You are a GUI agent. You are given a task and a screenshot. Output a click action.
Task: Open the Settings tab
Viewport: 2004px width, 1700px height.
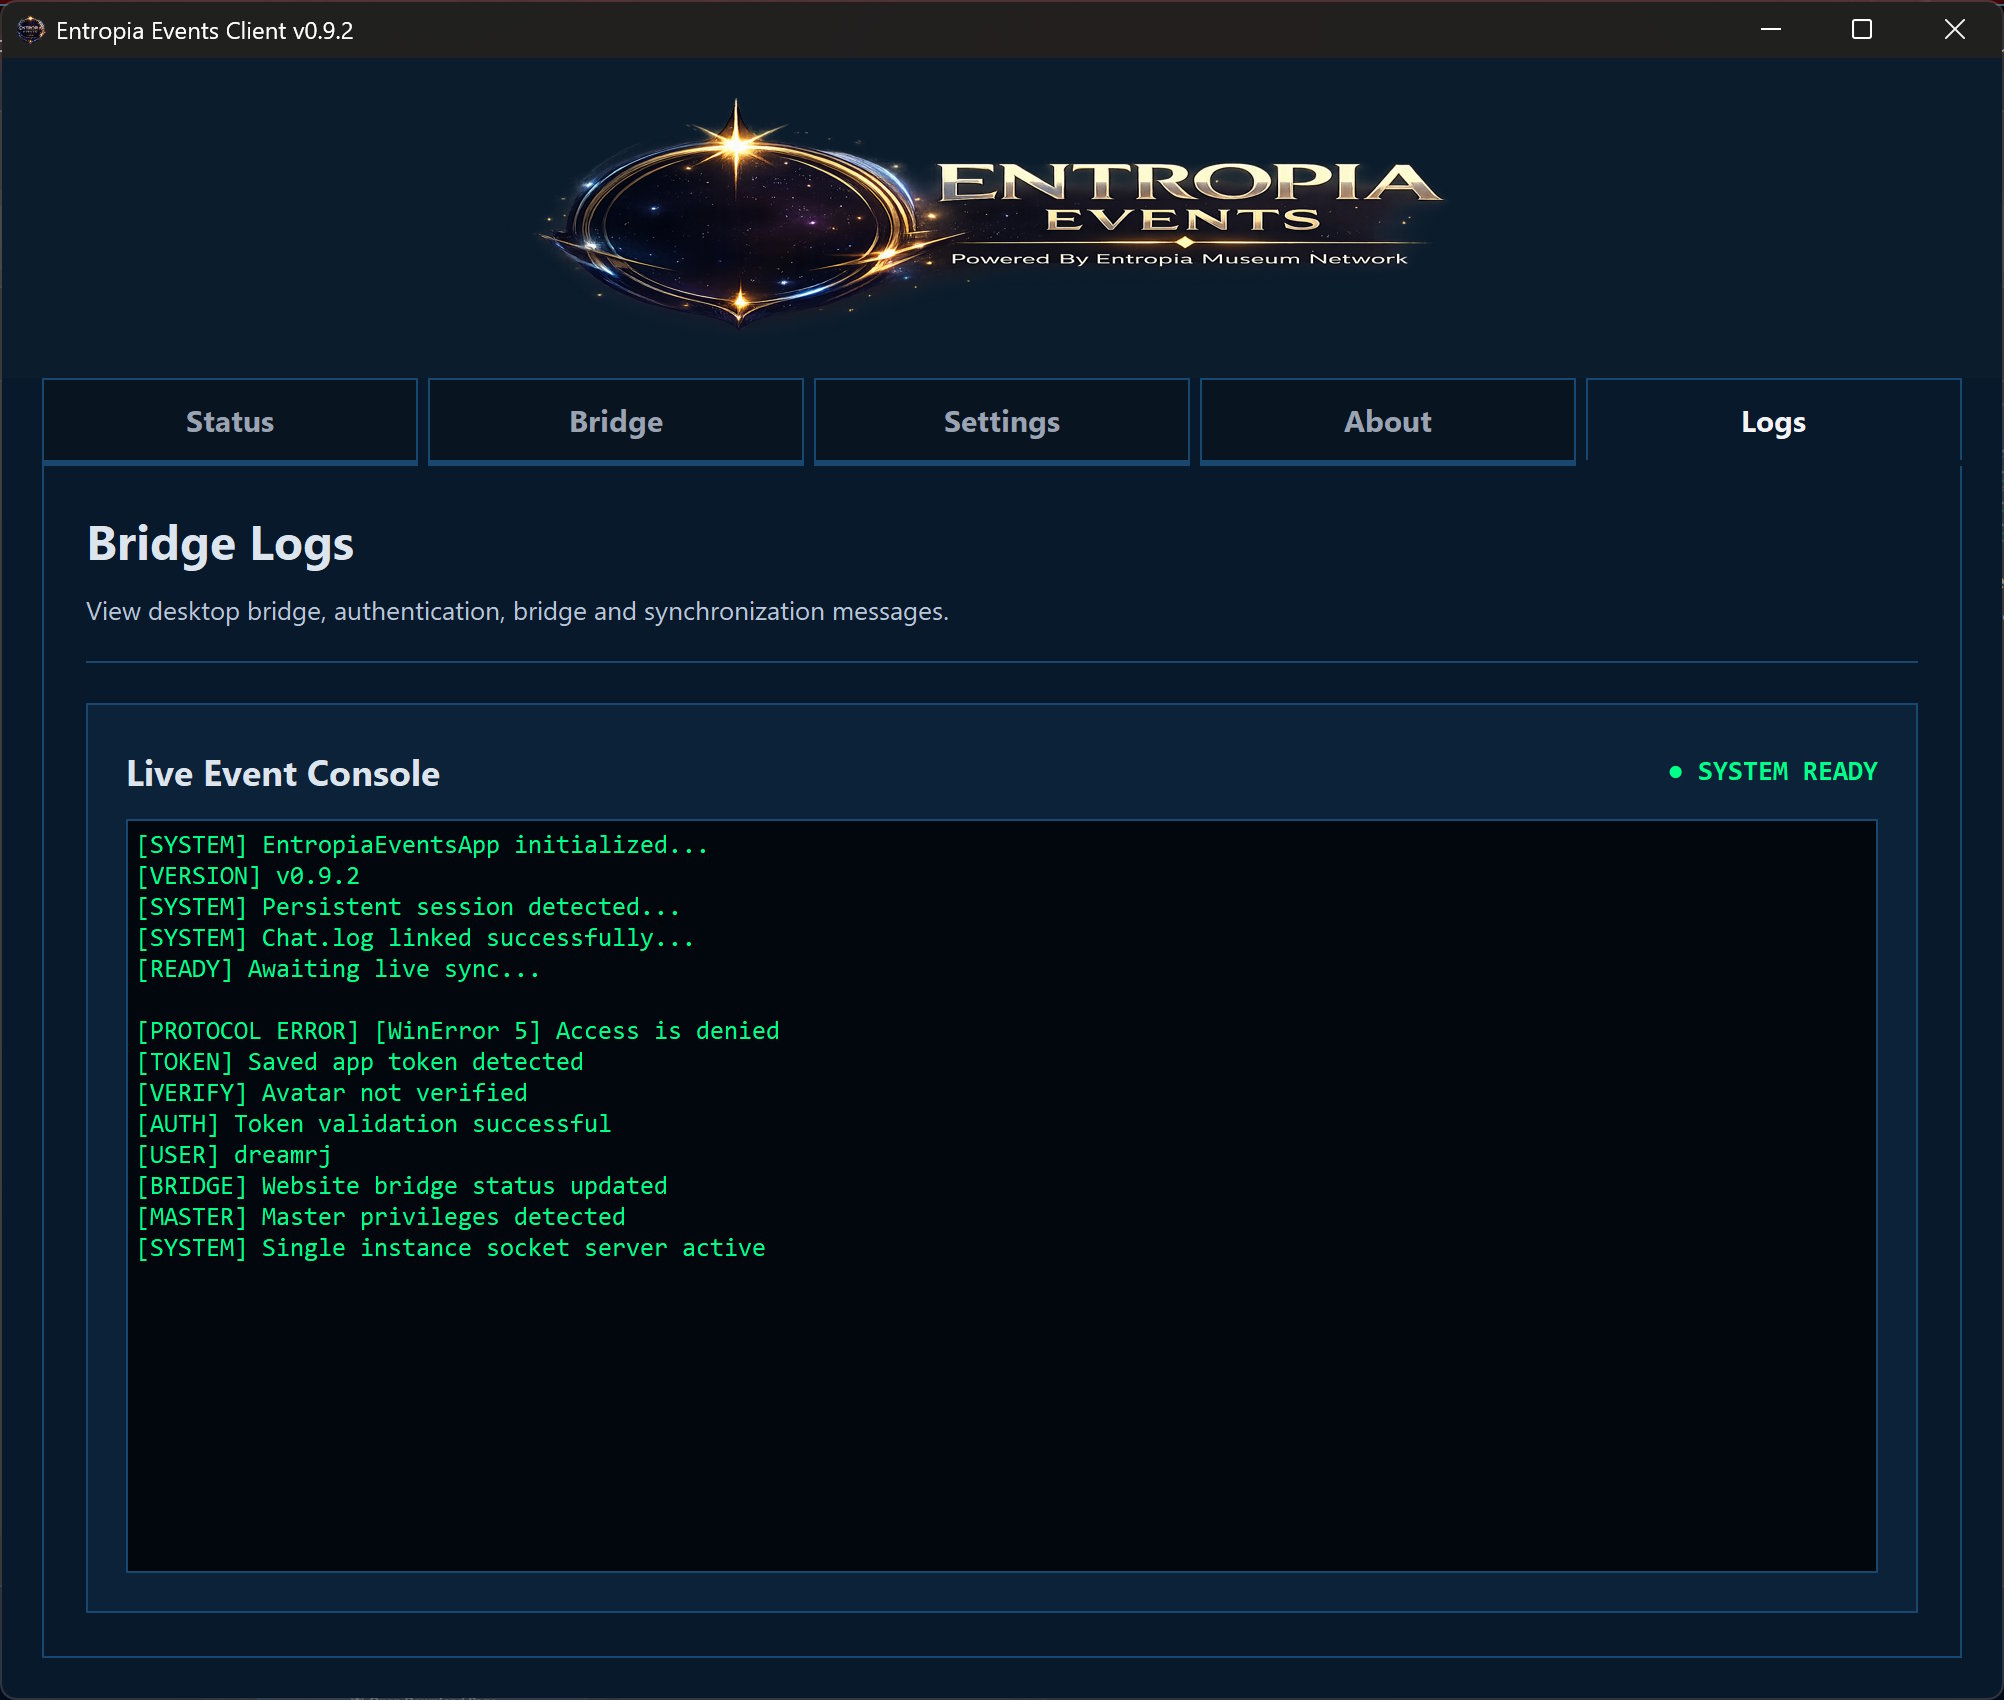[x=1002, y=421]
